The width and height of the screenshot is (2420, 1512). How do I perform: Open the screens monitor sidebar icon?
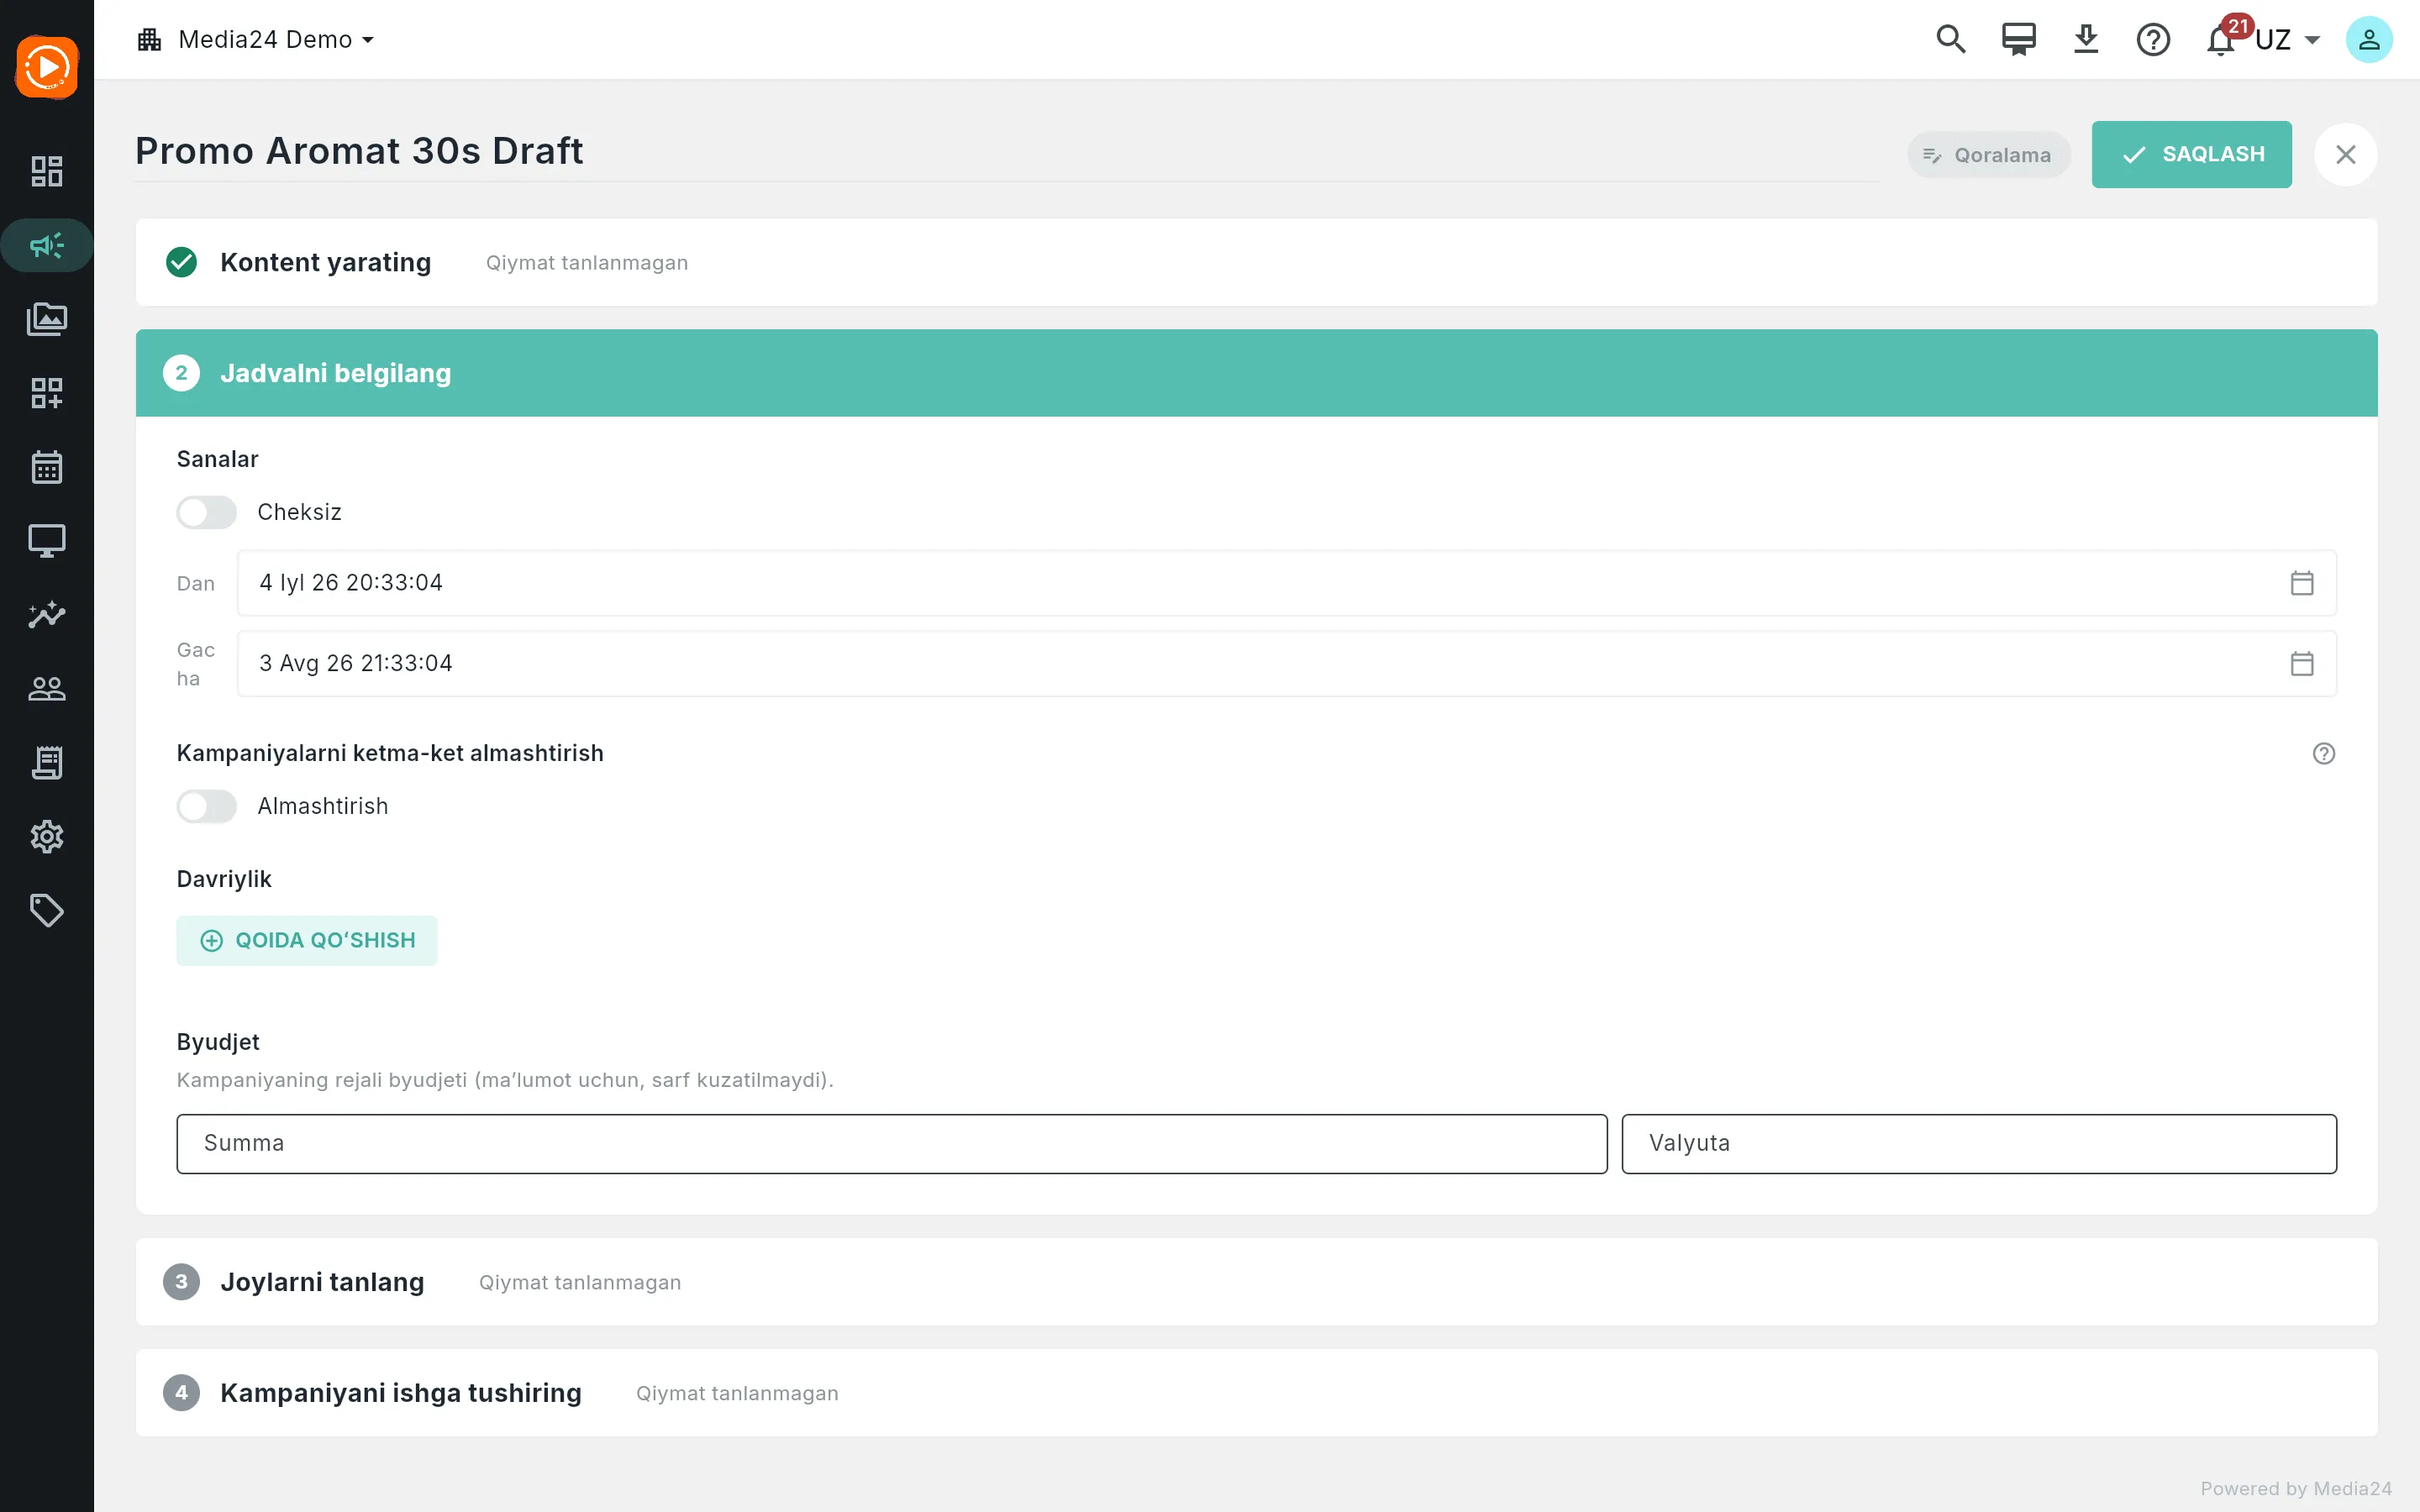point(47,541)
